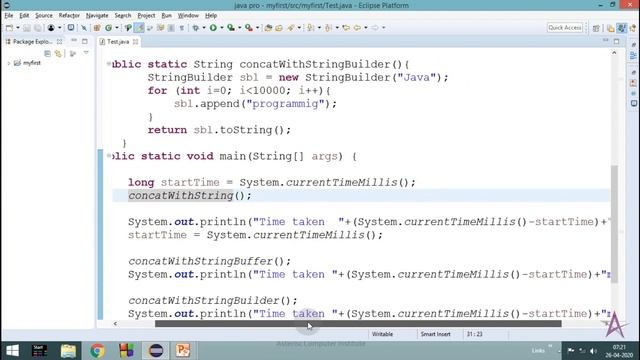Image resolution: width=640 pixels, height=360 pixels.
Task: Click the Open Task icon in toolbar
Action: coord(71,28)
